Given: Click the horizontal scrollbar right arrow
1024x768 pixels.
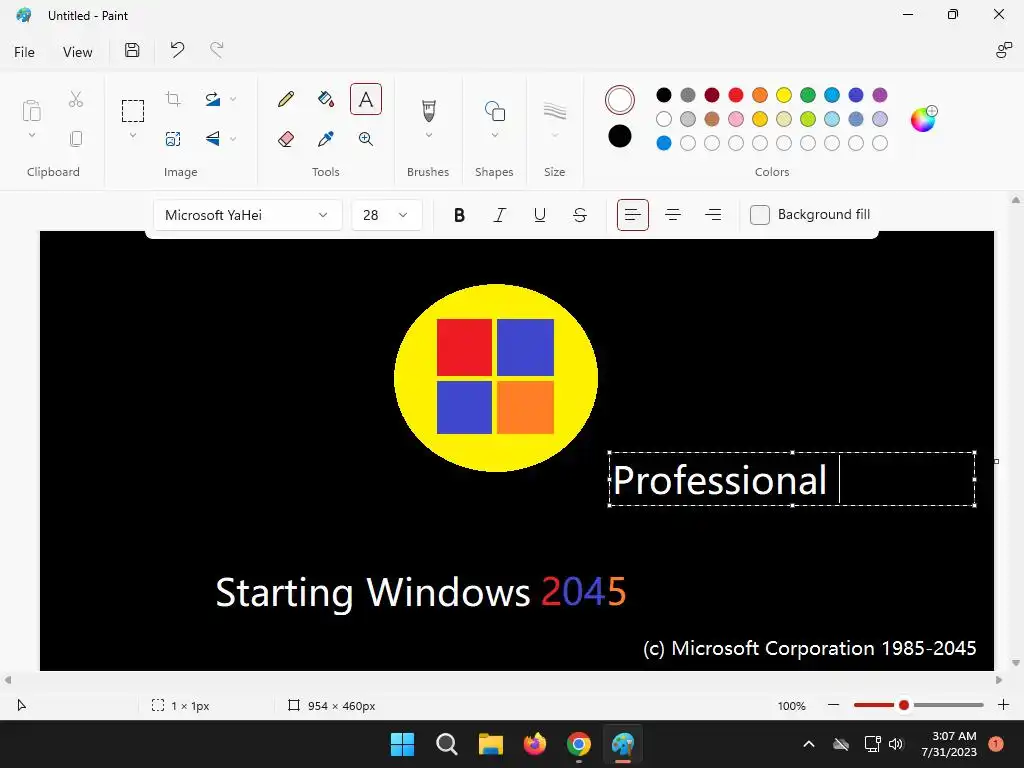Looking at the screenshot, I should (999, 680).
